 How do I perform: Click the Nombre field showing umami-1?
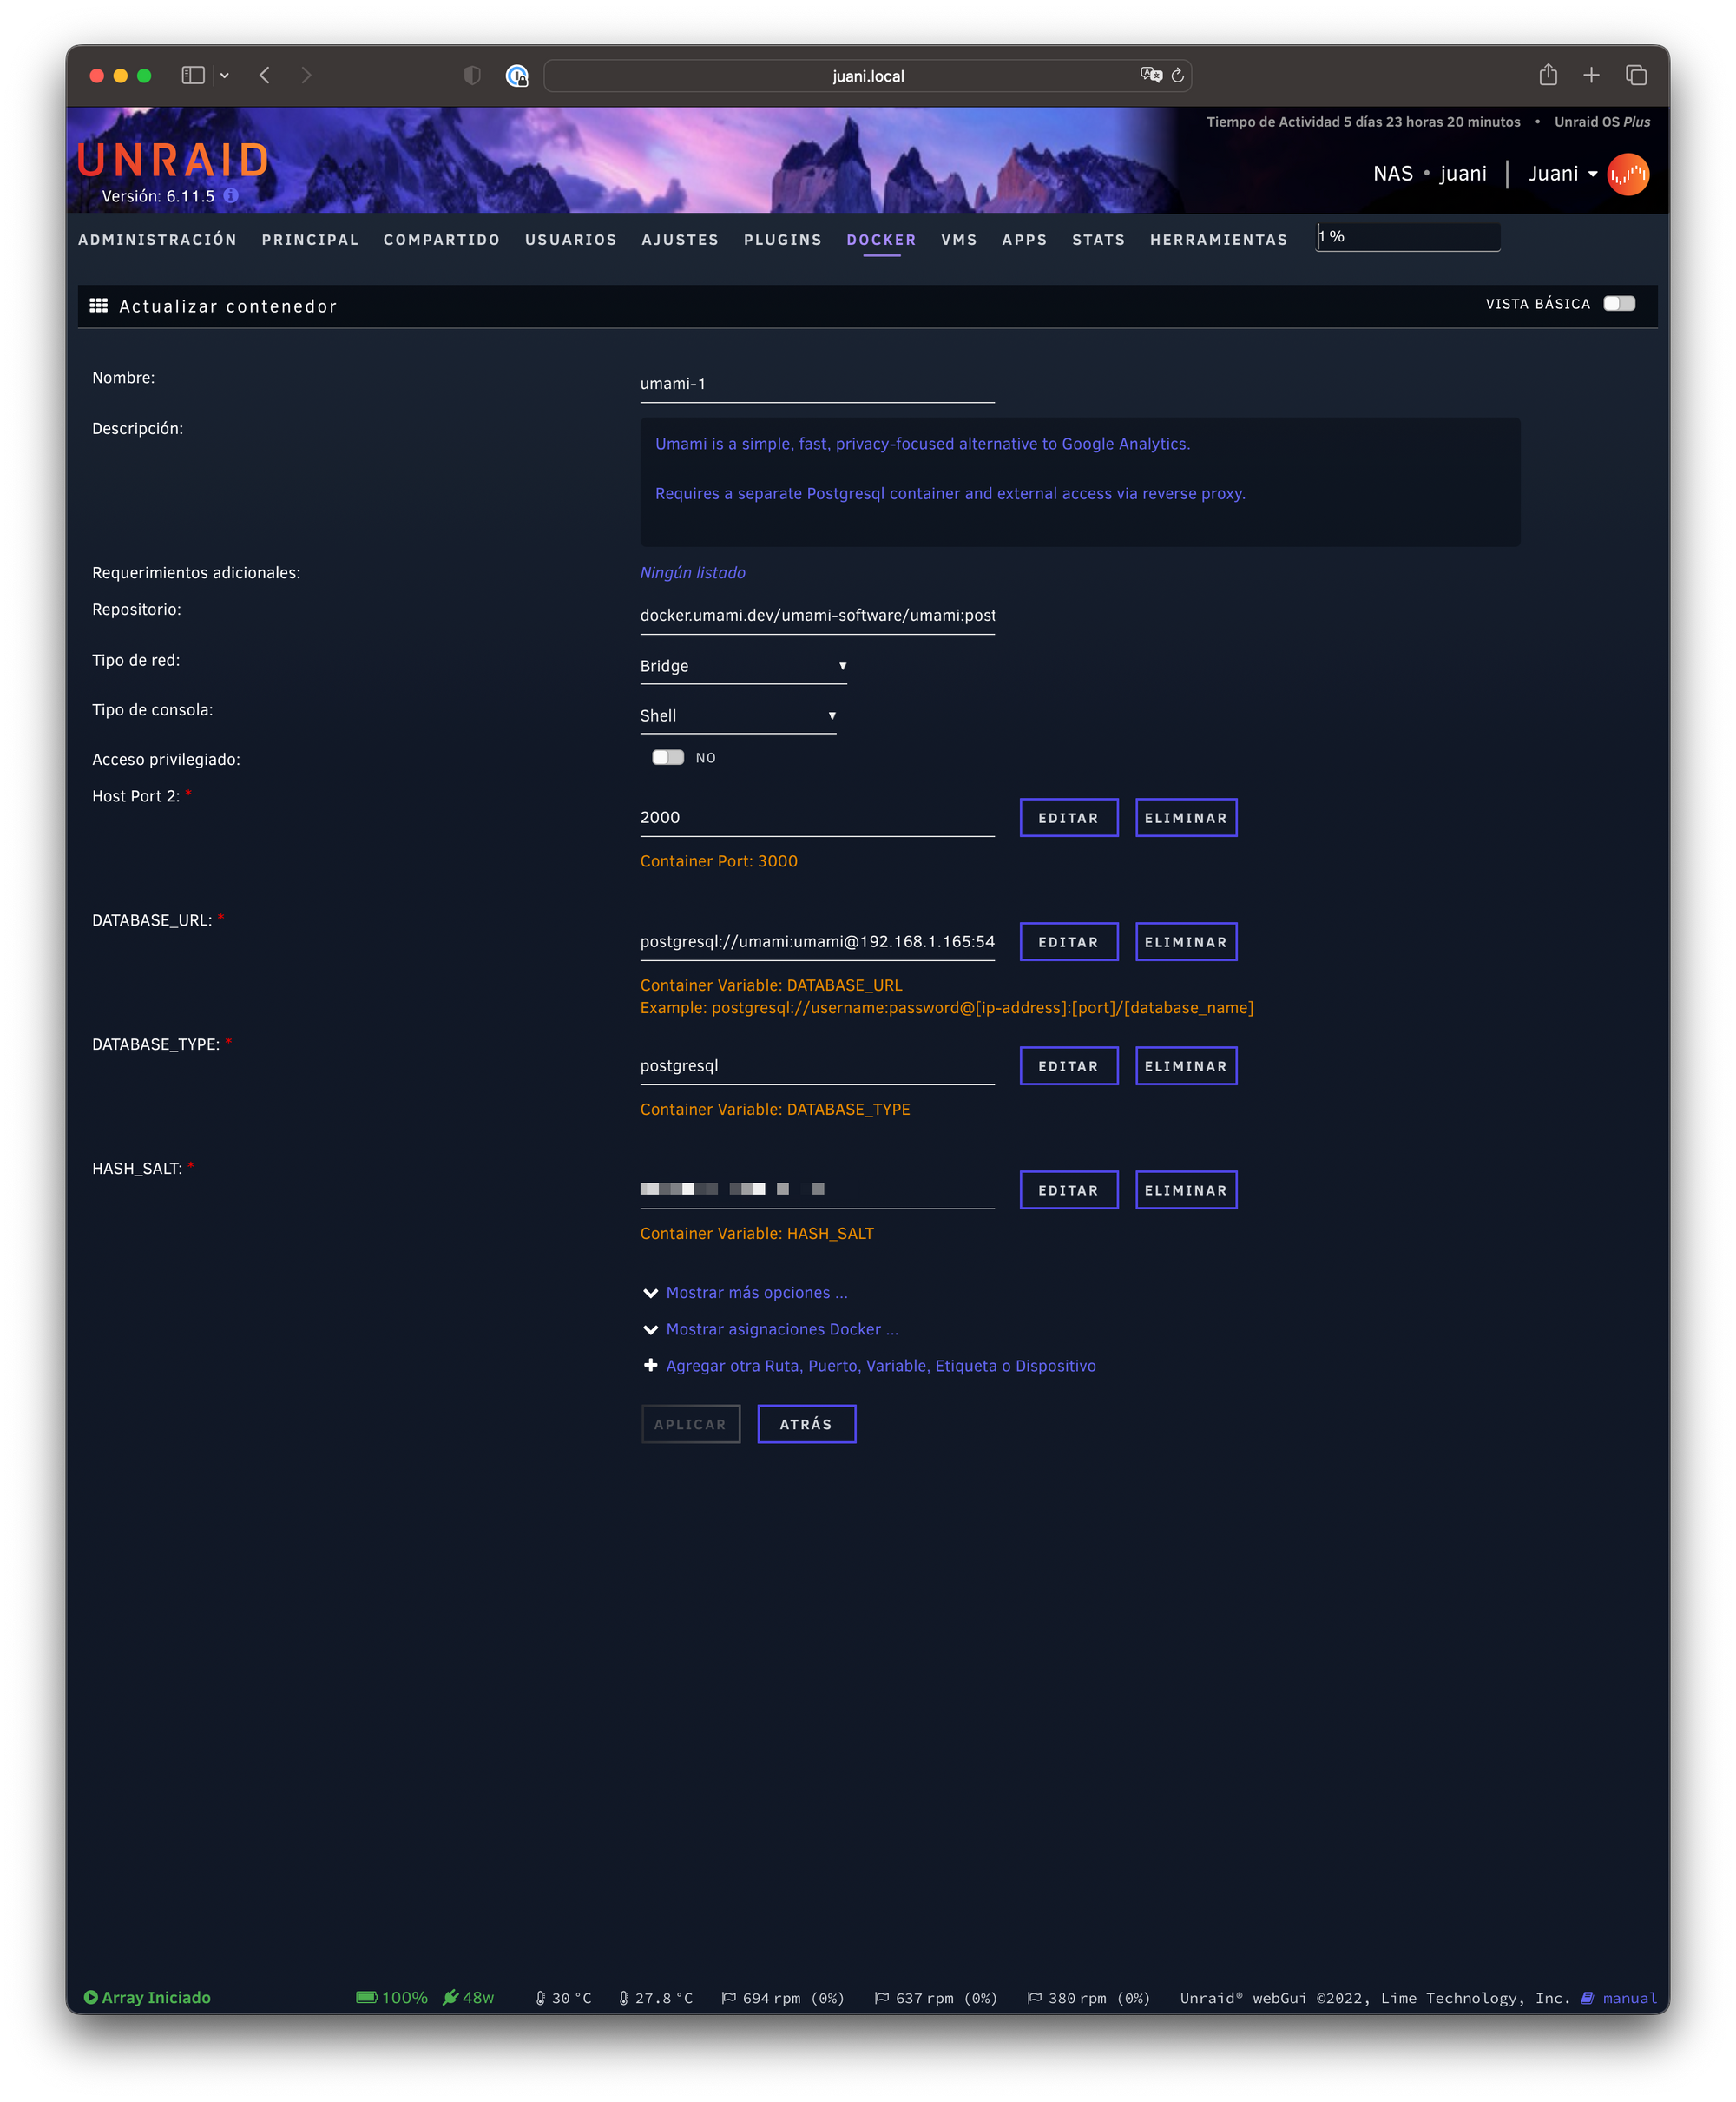(x=817, y=384)
